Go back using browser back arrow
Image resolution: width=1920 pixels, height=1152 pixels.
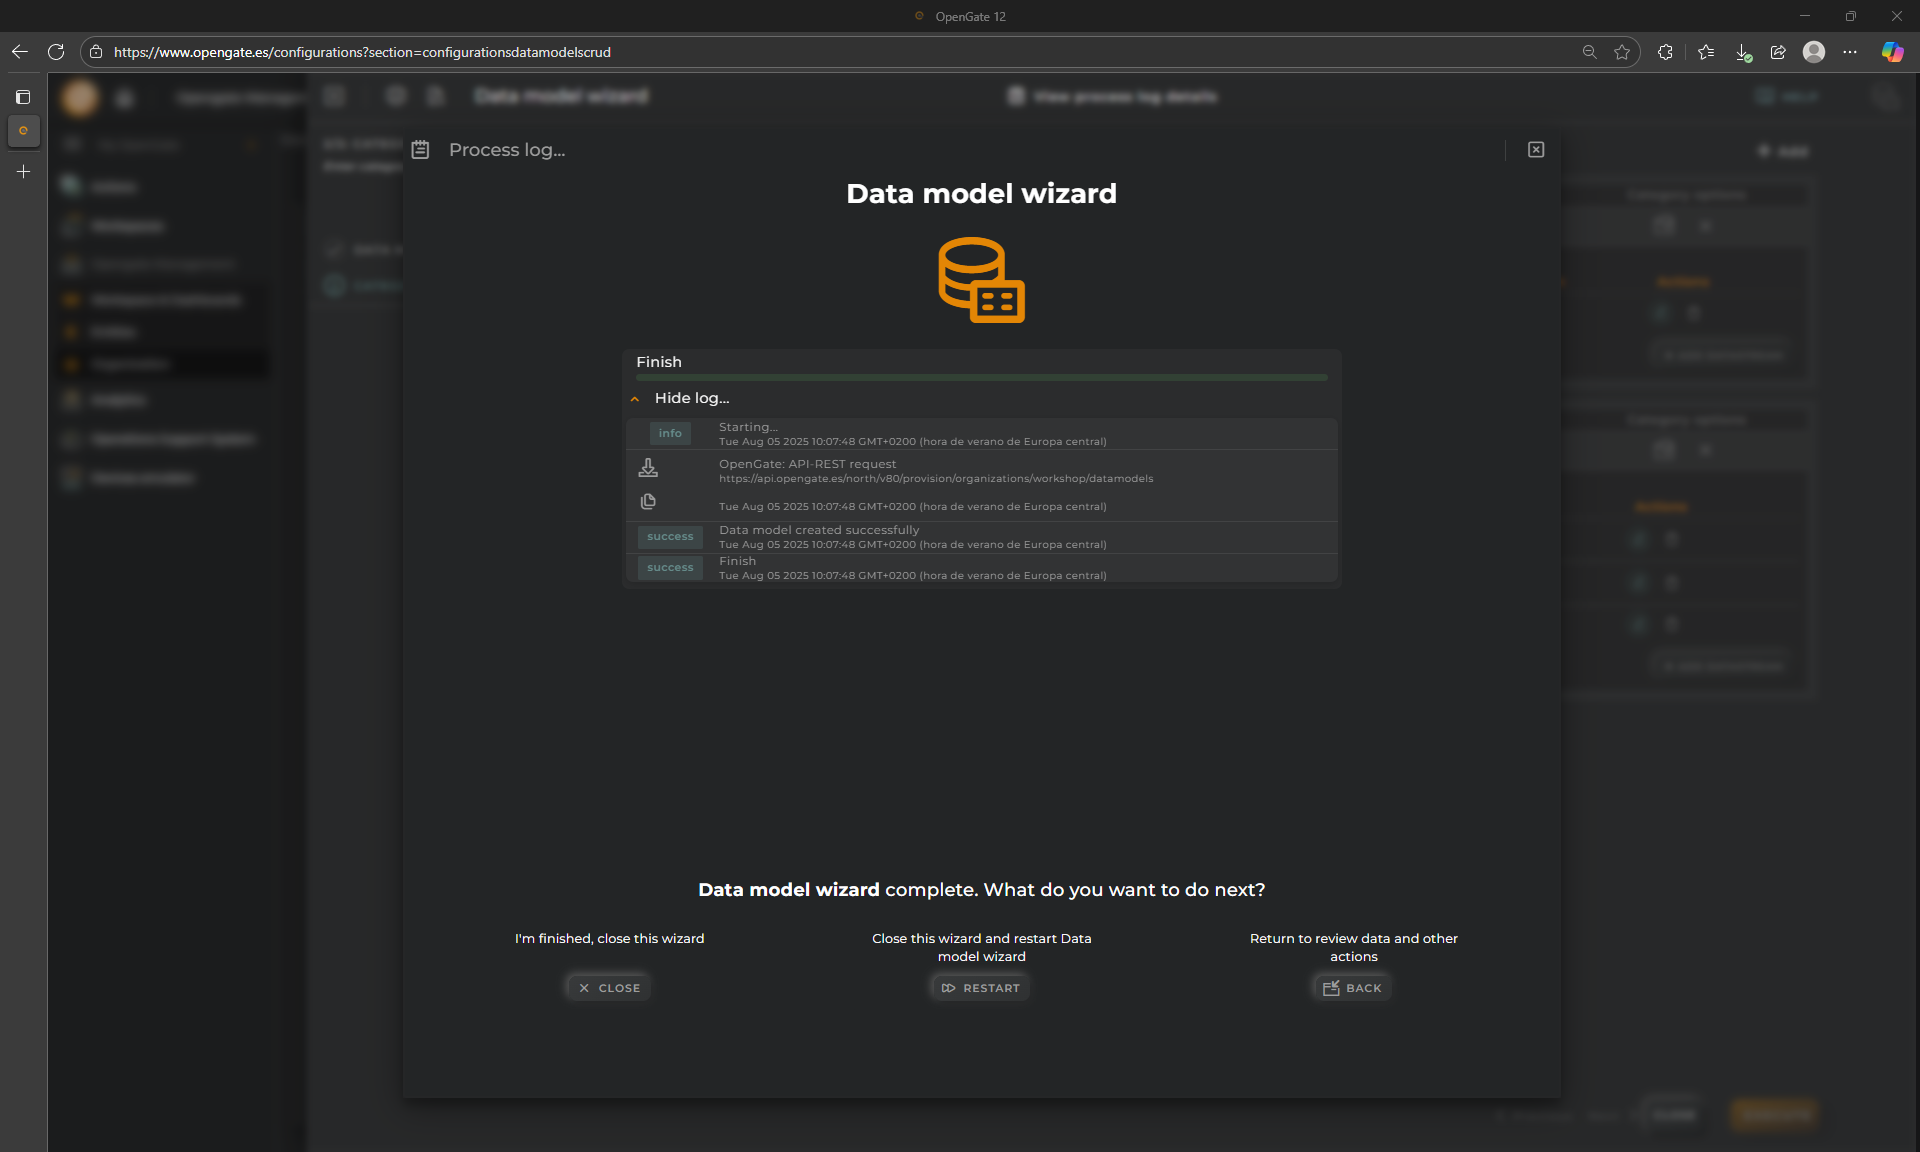click(x=20, y=52)
